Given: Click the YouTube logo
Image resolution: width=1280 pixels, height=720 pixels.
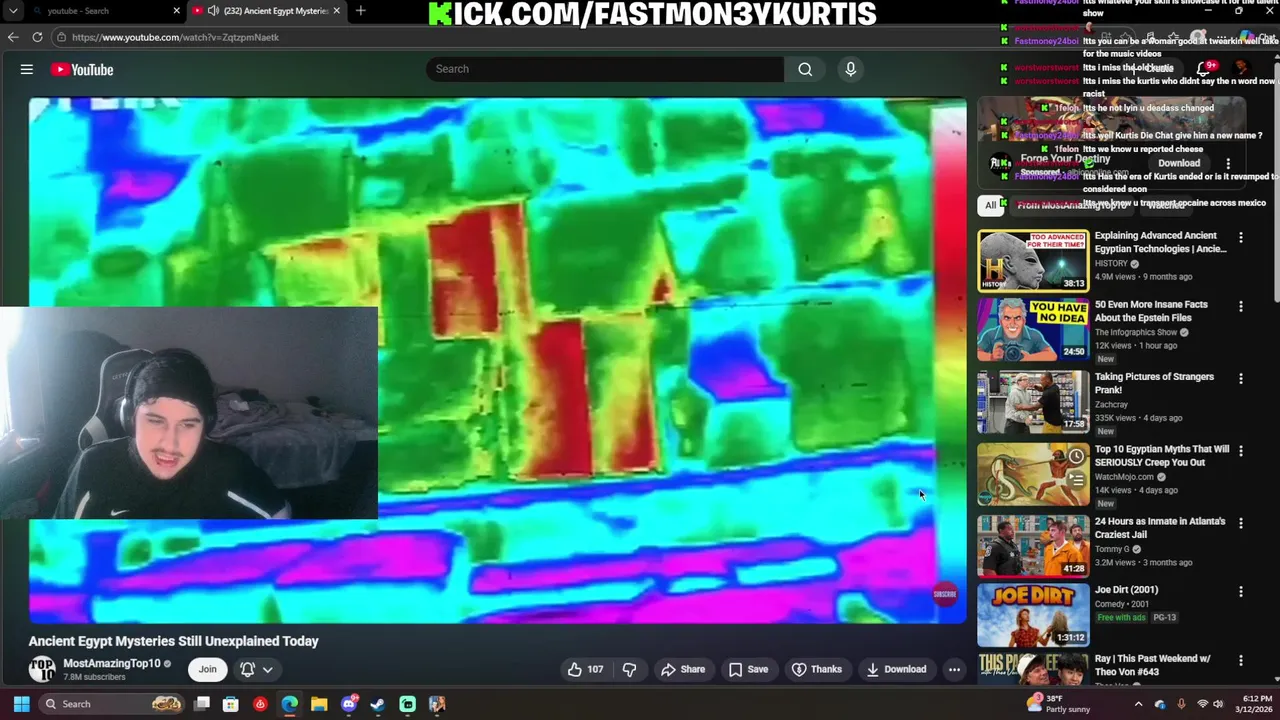Looking at the screenshot, I should click(82, 69).
